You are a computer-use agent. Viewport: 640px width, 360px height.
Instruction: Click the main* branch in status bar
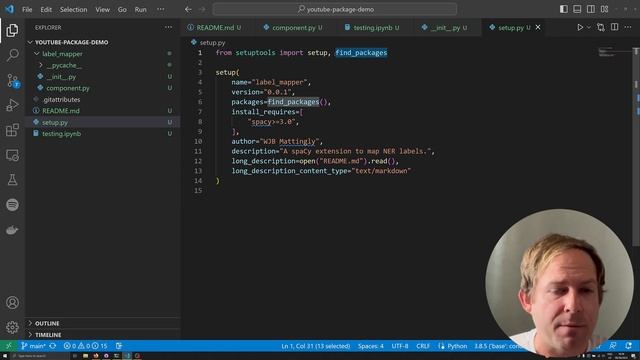click(x=33, y=346)
